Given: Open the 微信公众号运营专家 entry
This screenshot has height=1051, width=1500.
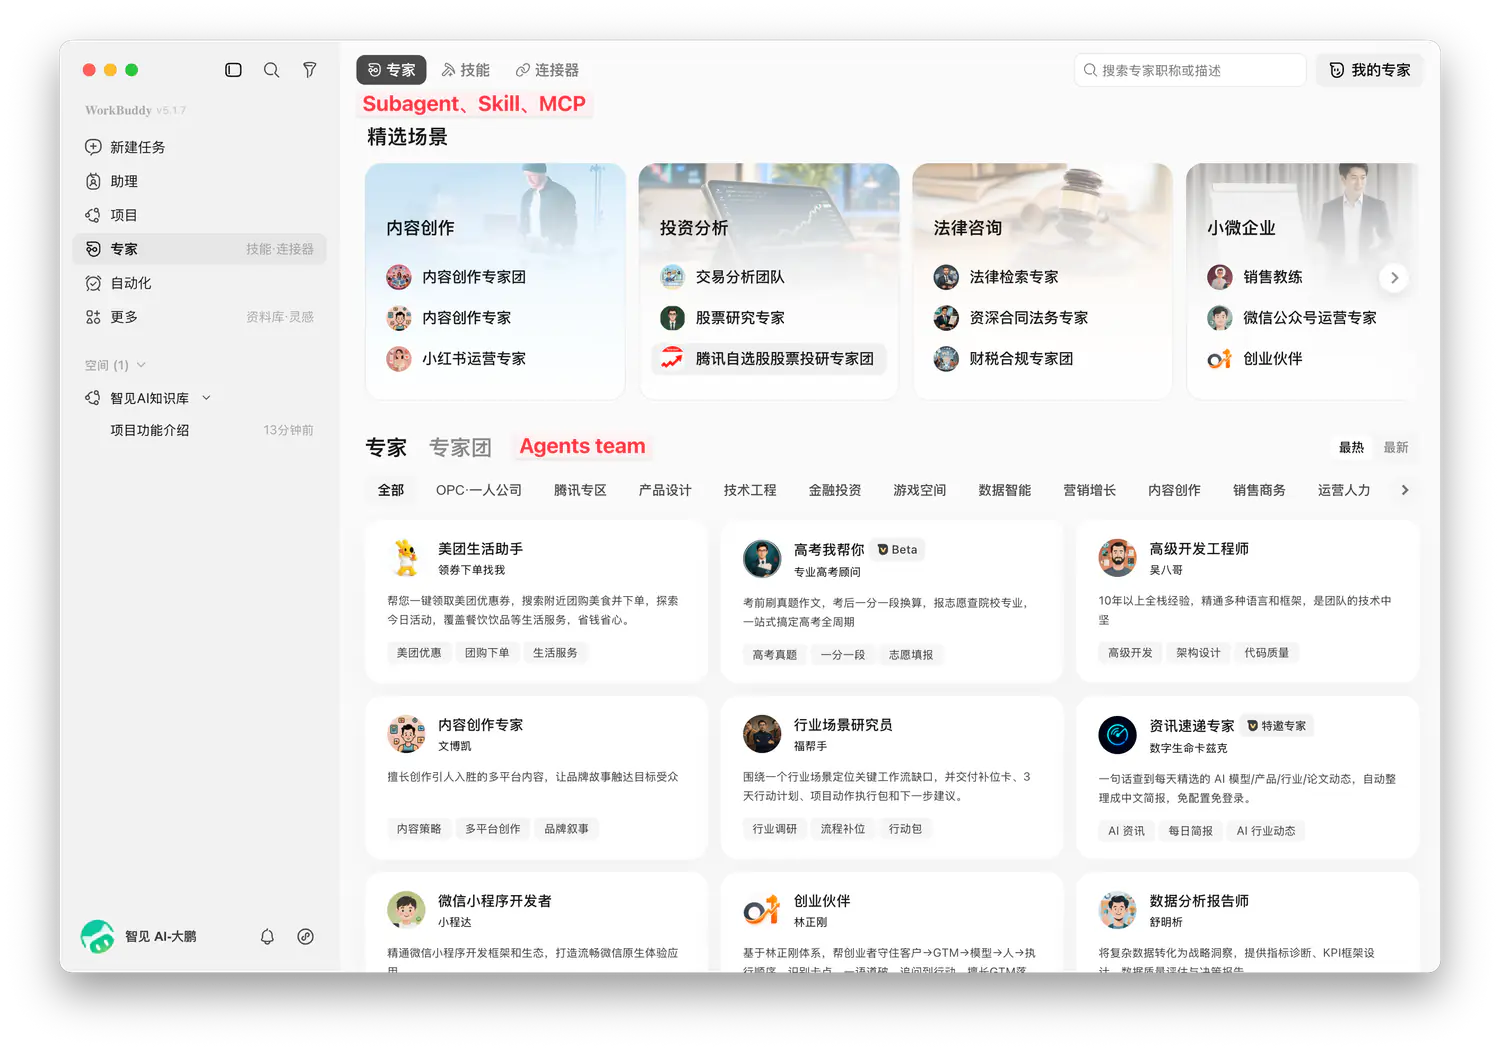Looking at the screenshot, I should point(1292,318).
